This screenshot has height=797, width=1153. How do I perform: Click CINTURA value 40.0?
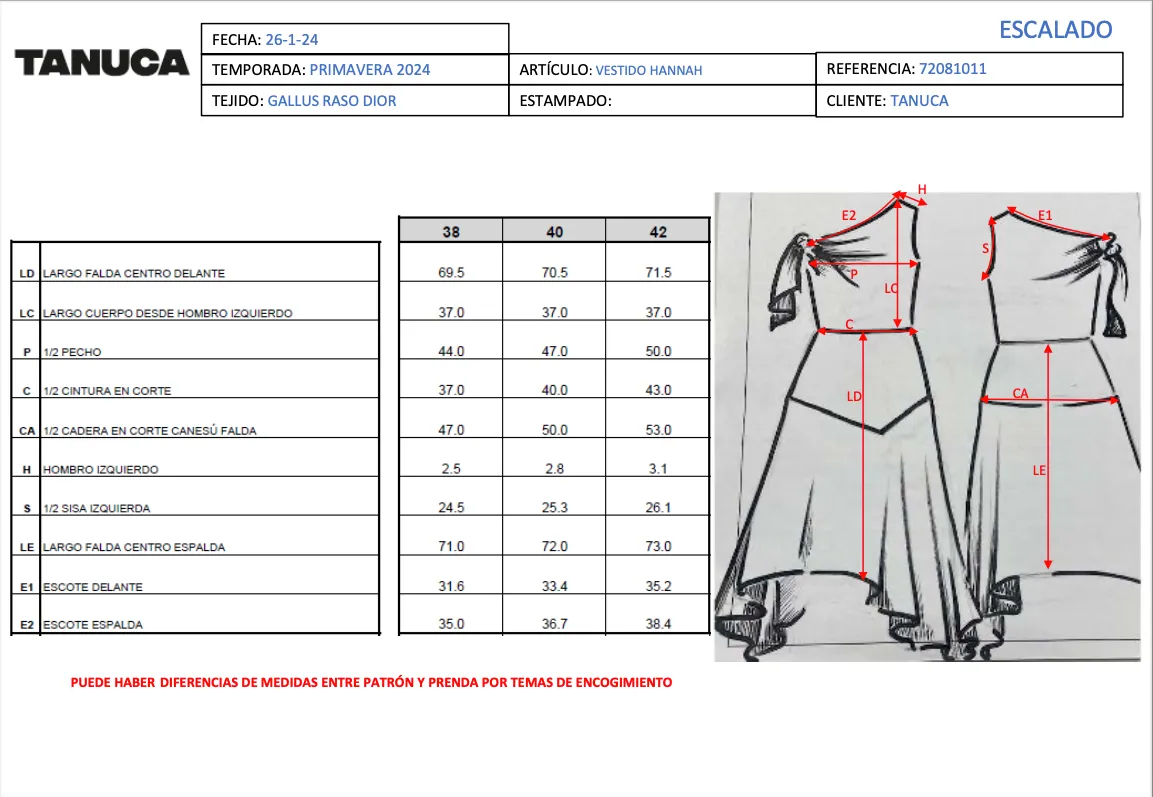(554, 390)
